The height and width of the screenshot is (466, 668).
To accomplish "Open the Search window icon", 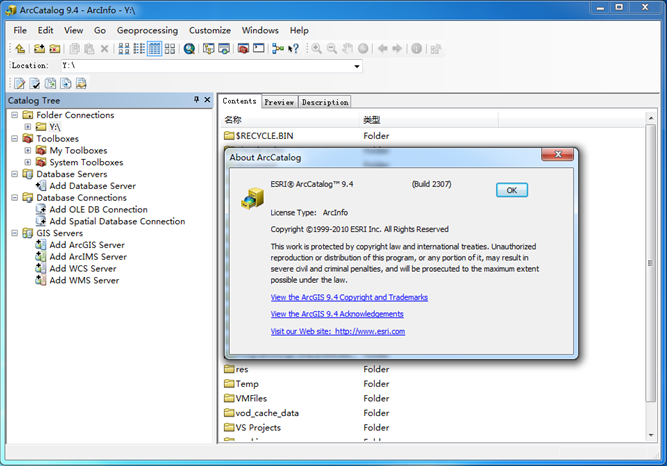I will 189,48.
